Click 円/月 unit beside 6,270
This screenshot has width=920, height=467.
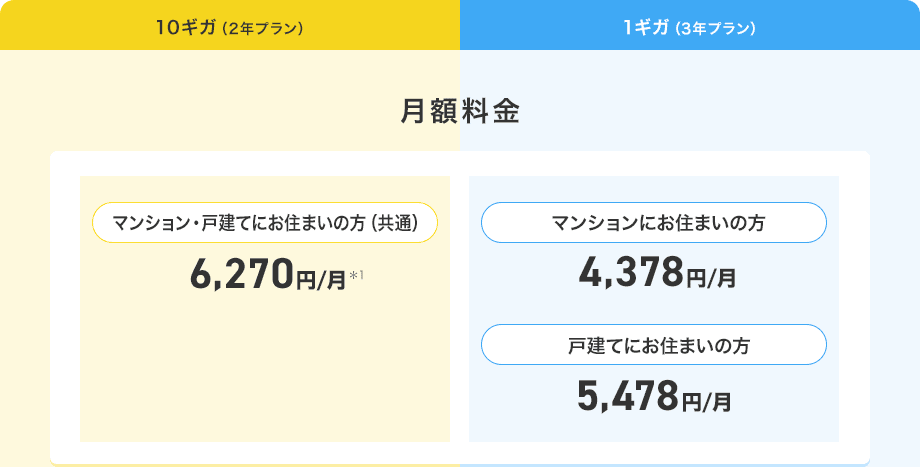pyautogui.click(x=320, y=279)
